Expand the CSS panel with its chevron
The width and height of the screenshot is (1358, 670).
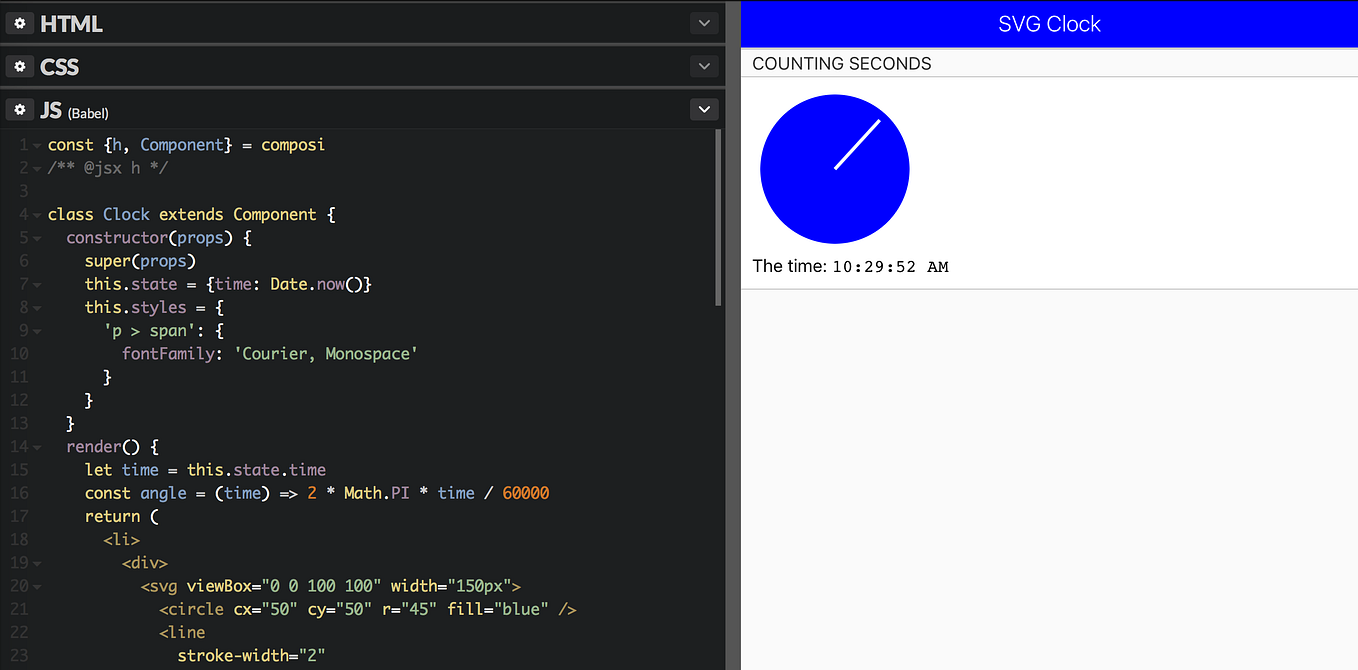pyautogui.click(x=704, y=66)
